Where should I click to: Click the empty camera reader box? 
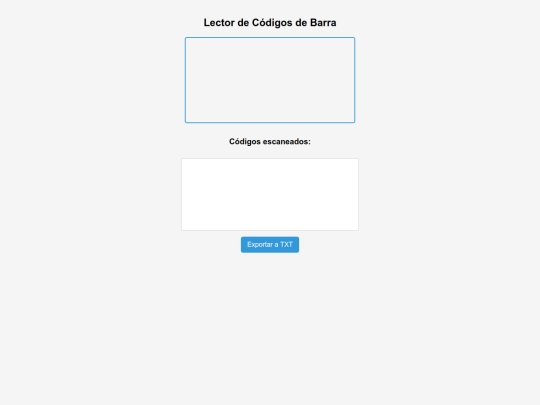pyautogui.click(x=270, y=80)
